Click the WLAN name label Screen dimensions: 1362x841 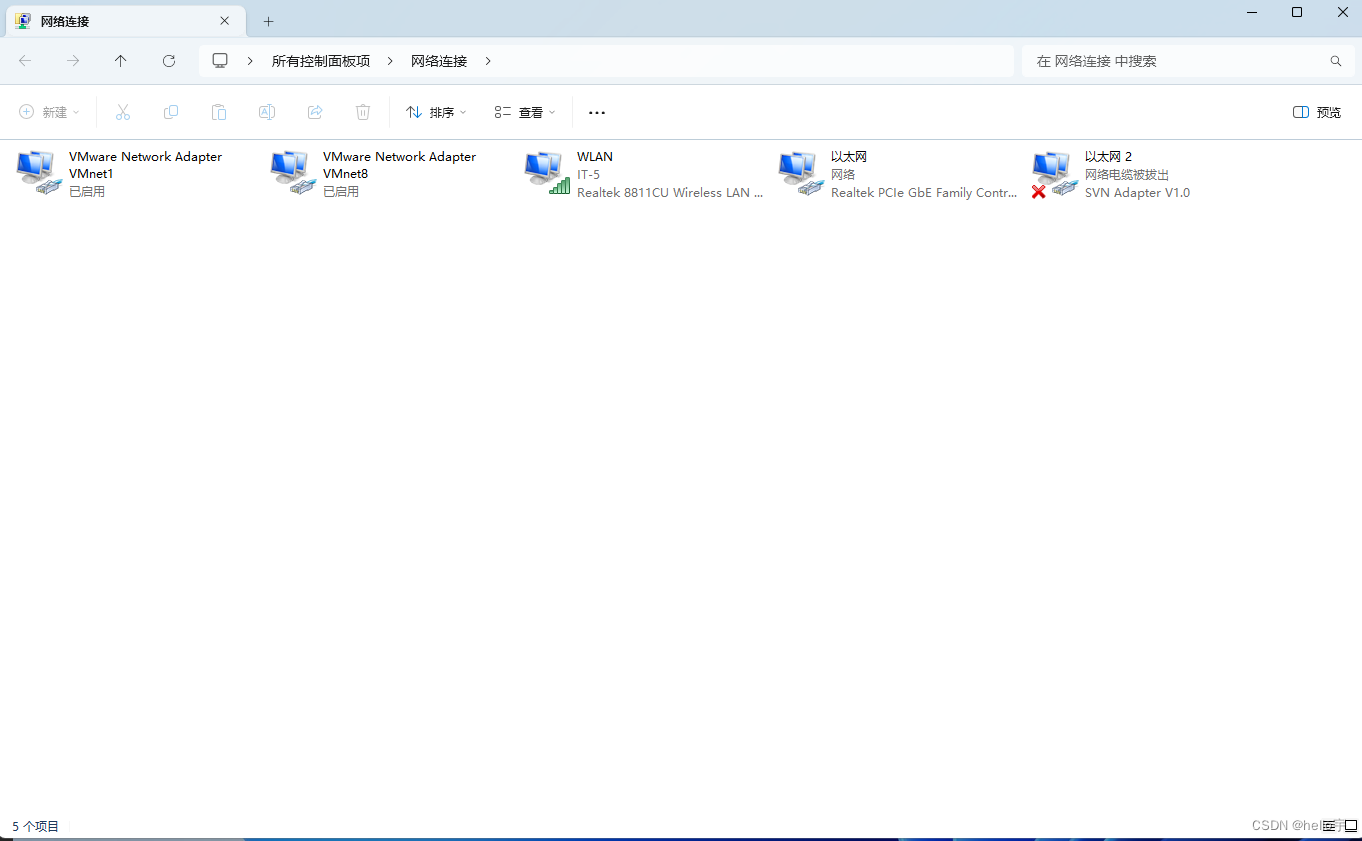(595, 157)
